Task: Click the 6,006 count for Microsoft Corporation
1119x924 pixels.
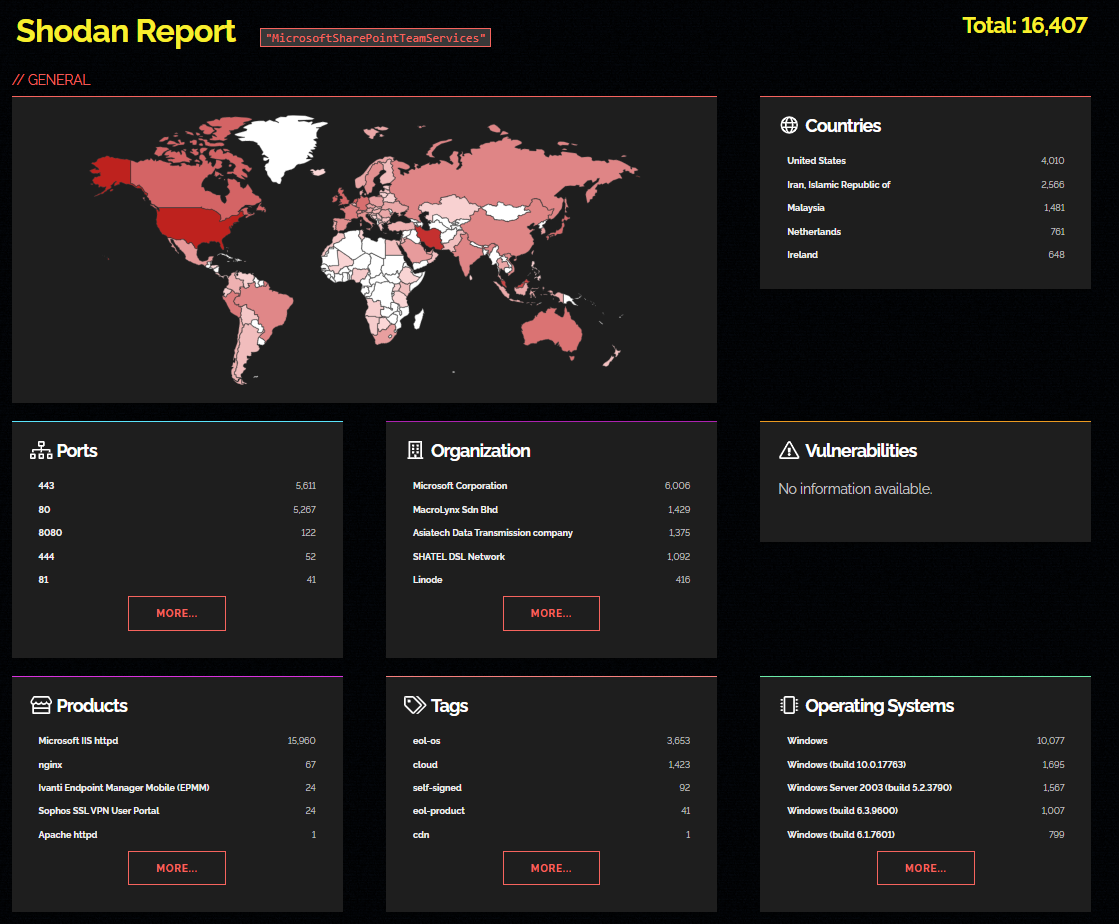Action: tap(677, 486)
